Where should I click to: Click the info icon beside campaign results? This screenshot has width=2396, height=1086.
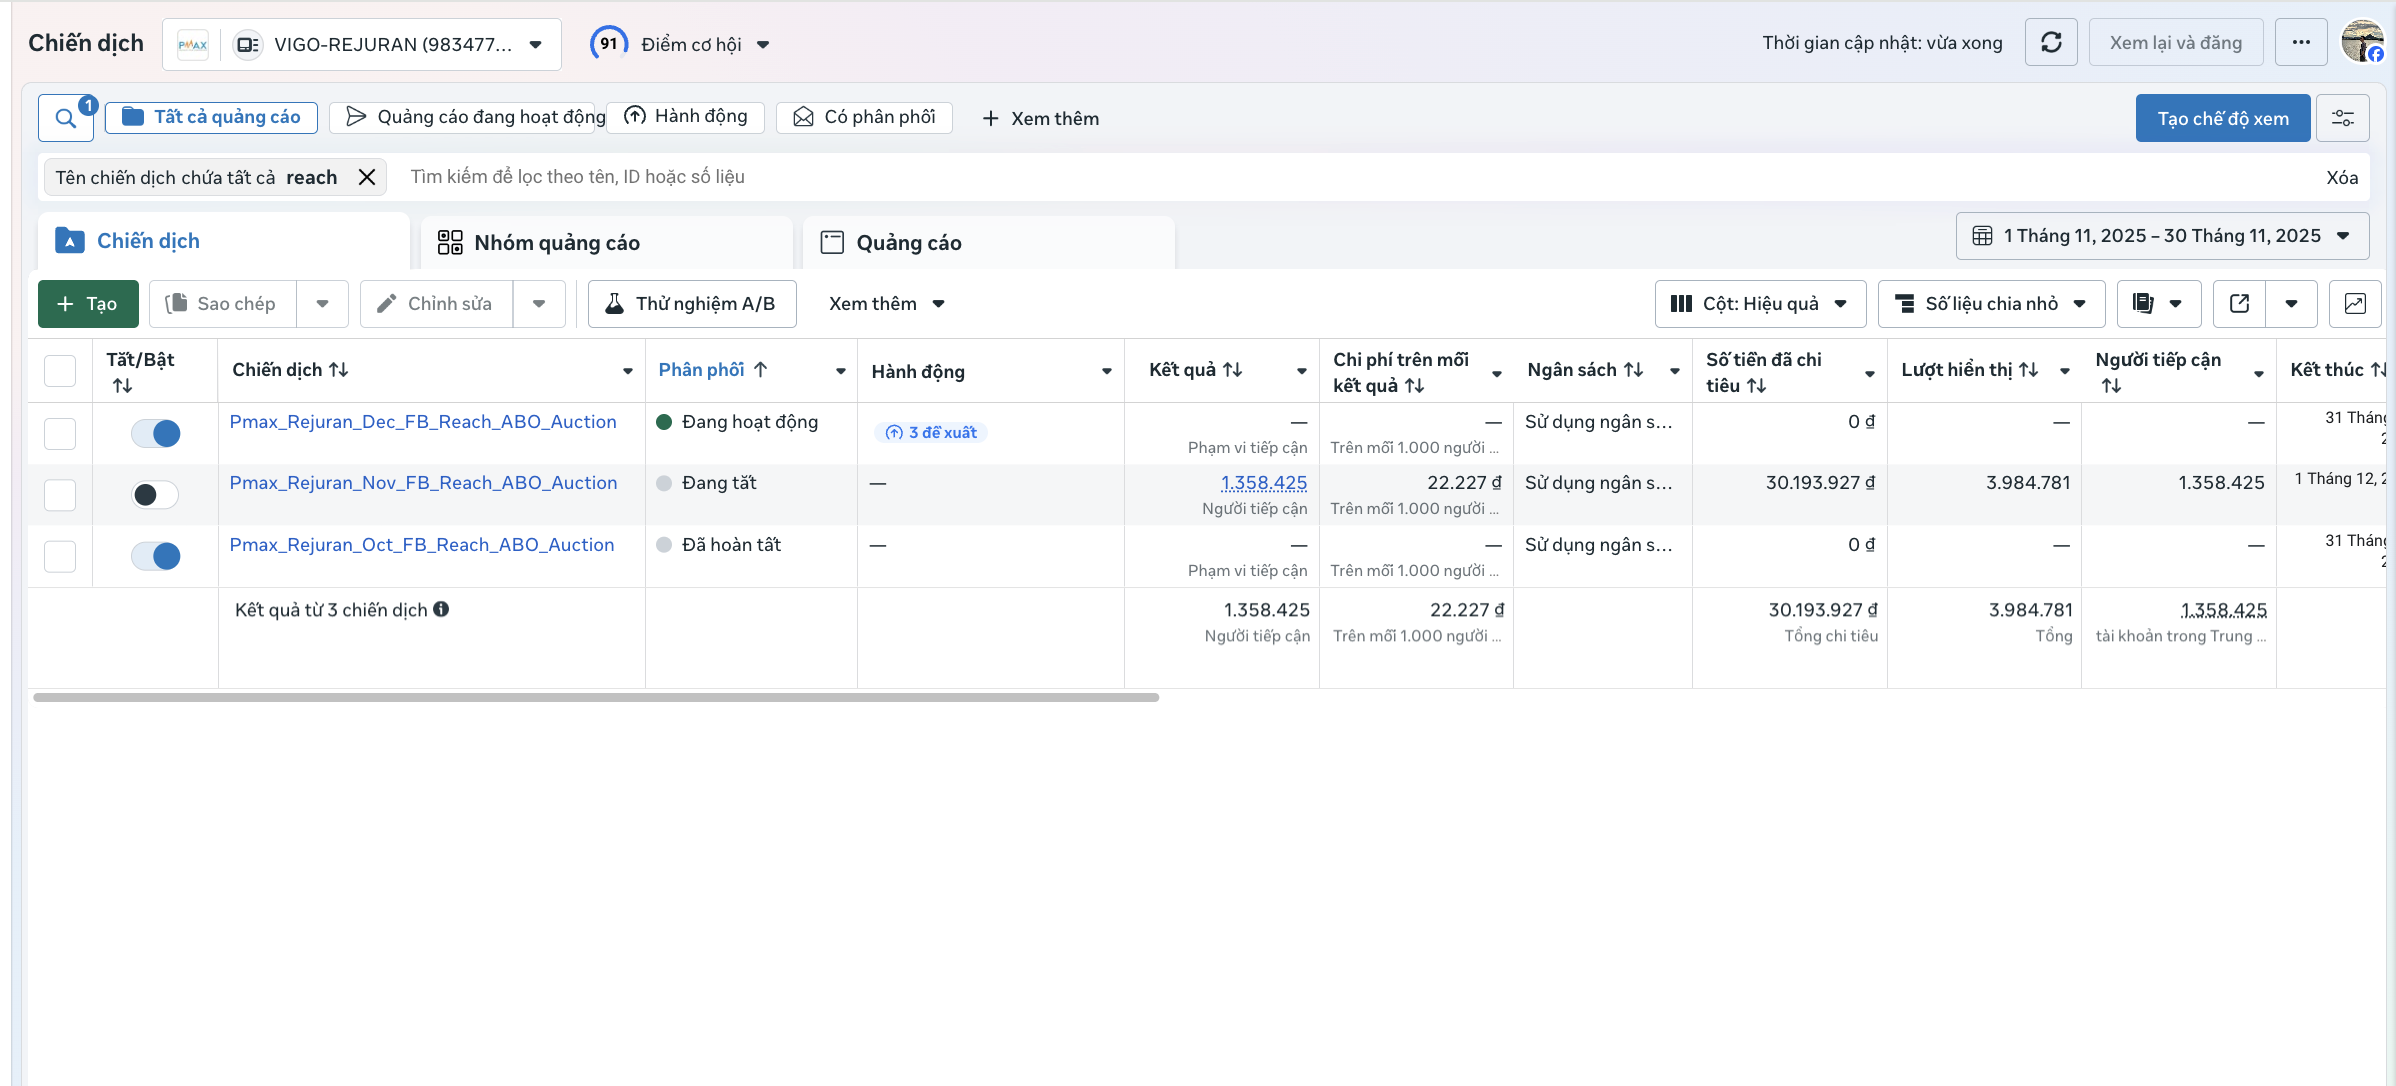click(441, 609)
